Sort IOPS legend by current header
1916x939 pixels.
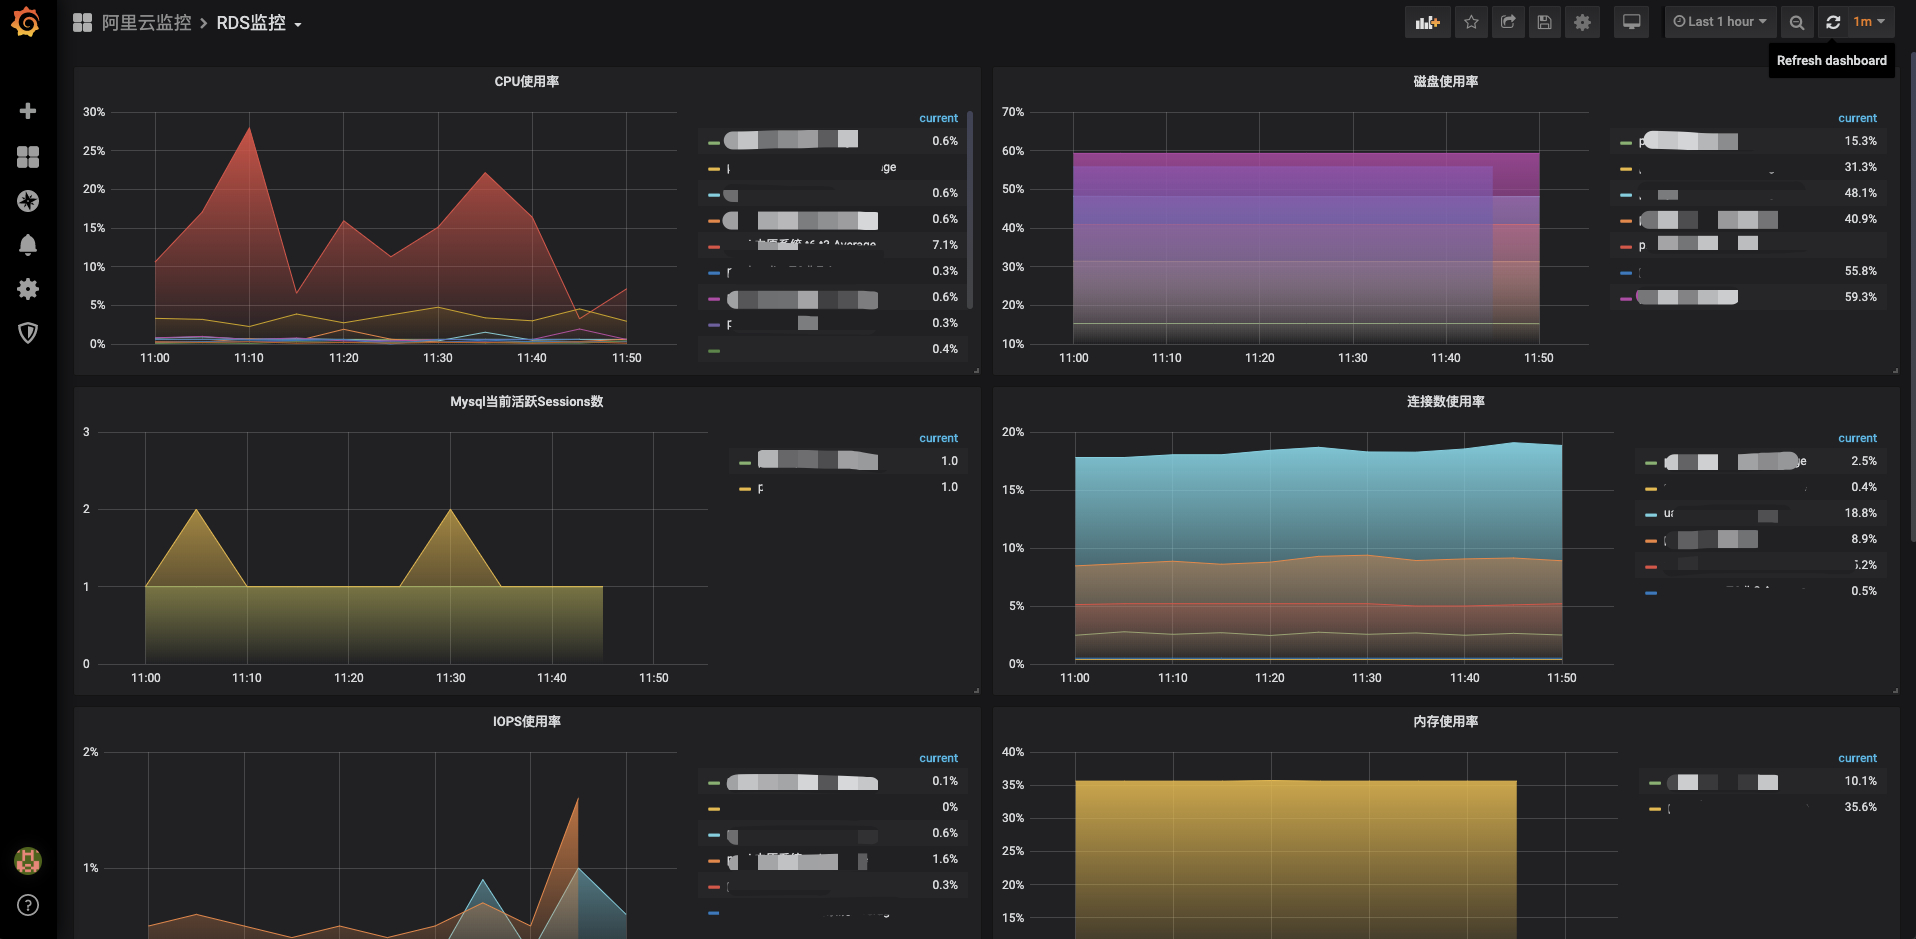[x=938, y=758]
